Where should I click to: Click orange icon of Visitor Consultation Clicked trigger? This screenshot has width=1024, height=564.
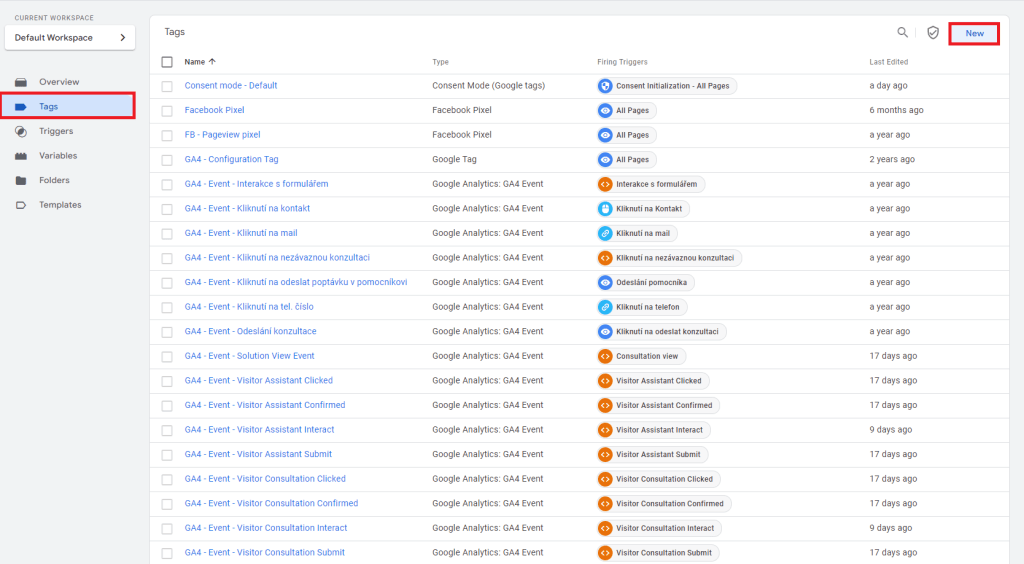point(605,479)
